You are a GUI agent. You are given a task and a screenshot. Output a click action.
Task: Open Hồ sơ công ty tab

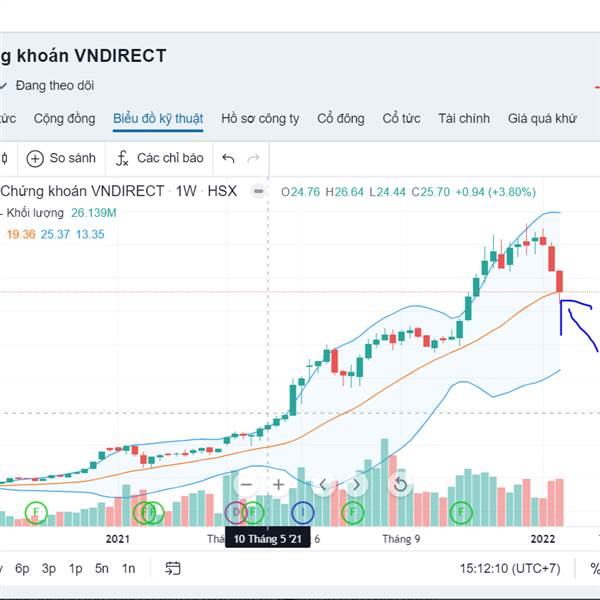[260, 119]
